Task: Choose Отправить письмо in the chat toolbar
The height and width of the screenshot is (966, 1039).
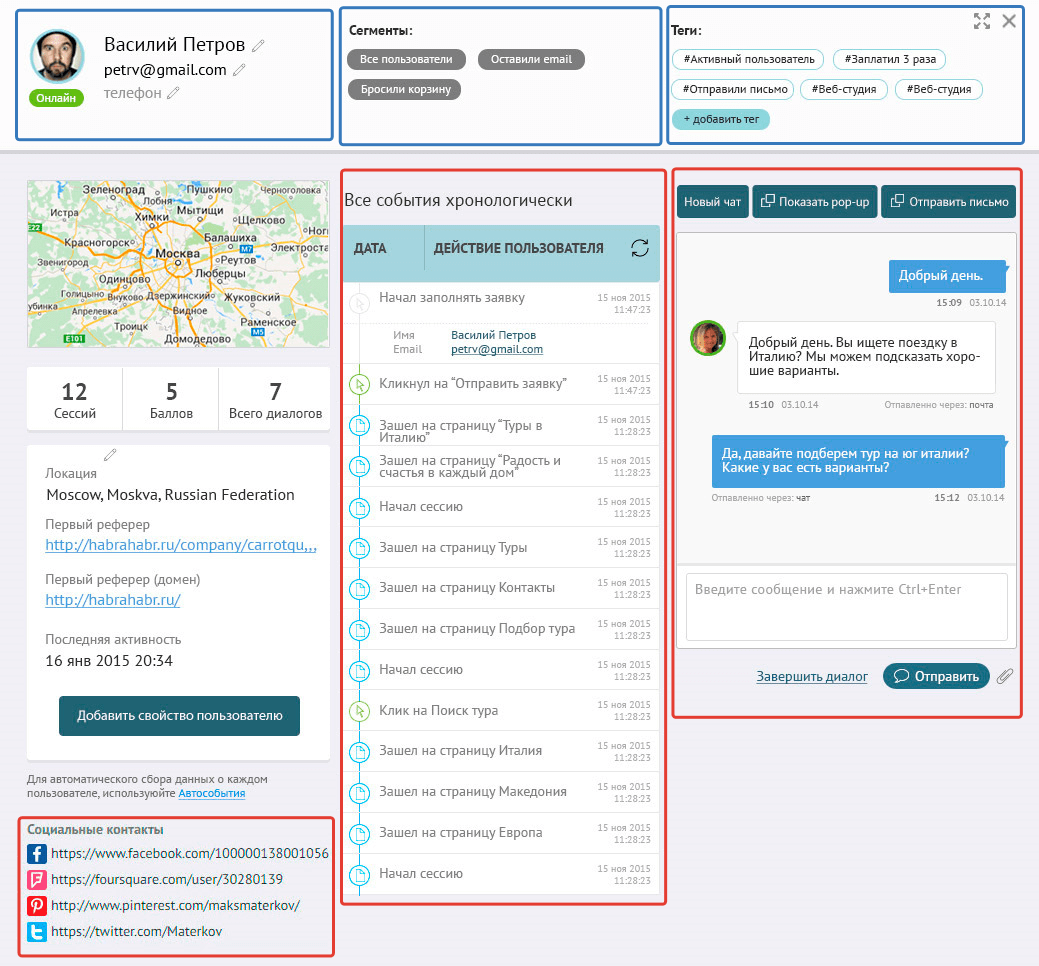Action: (948, 202)
